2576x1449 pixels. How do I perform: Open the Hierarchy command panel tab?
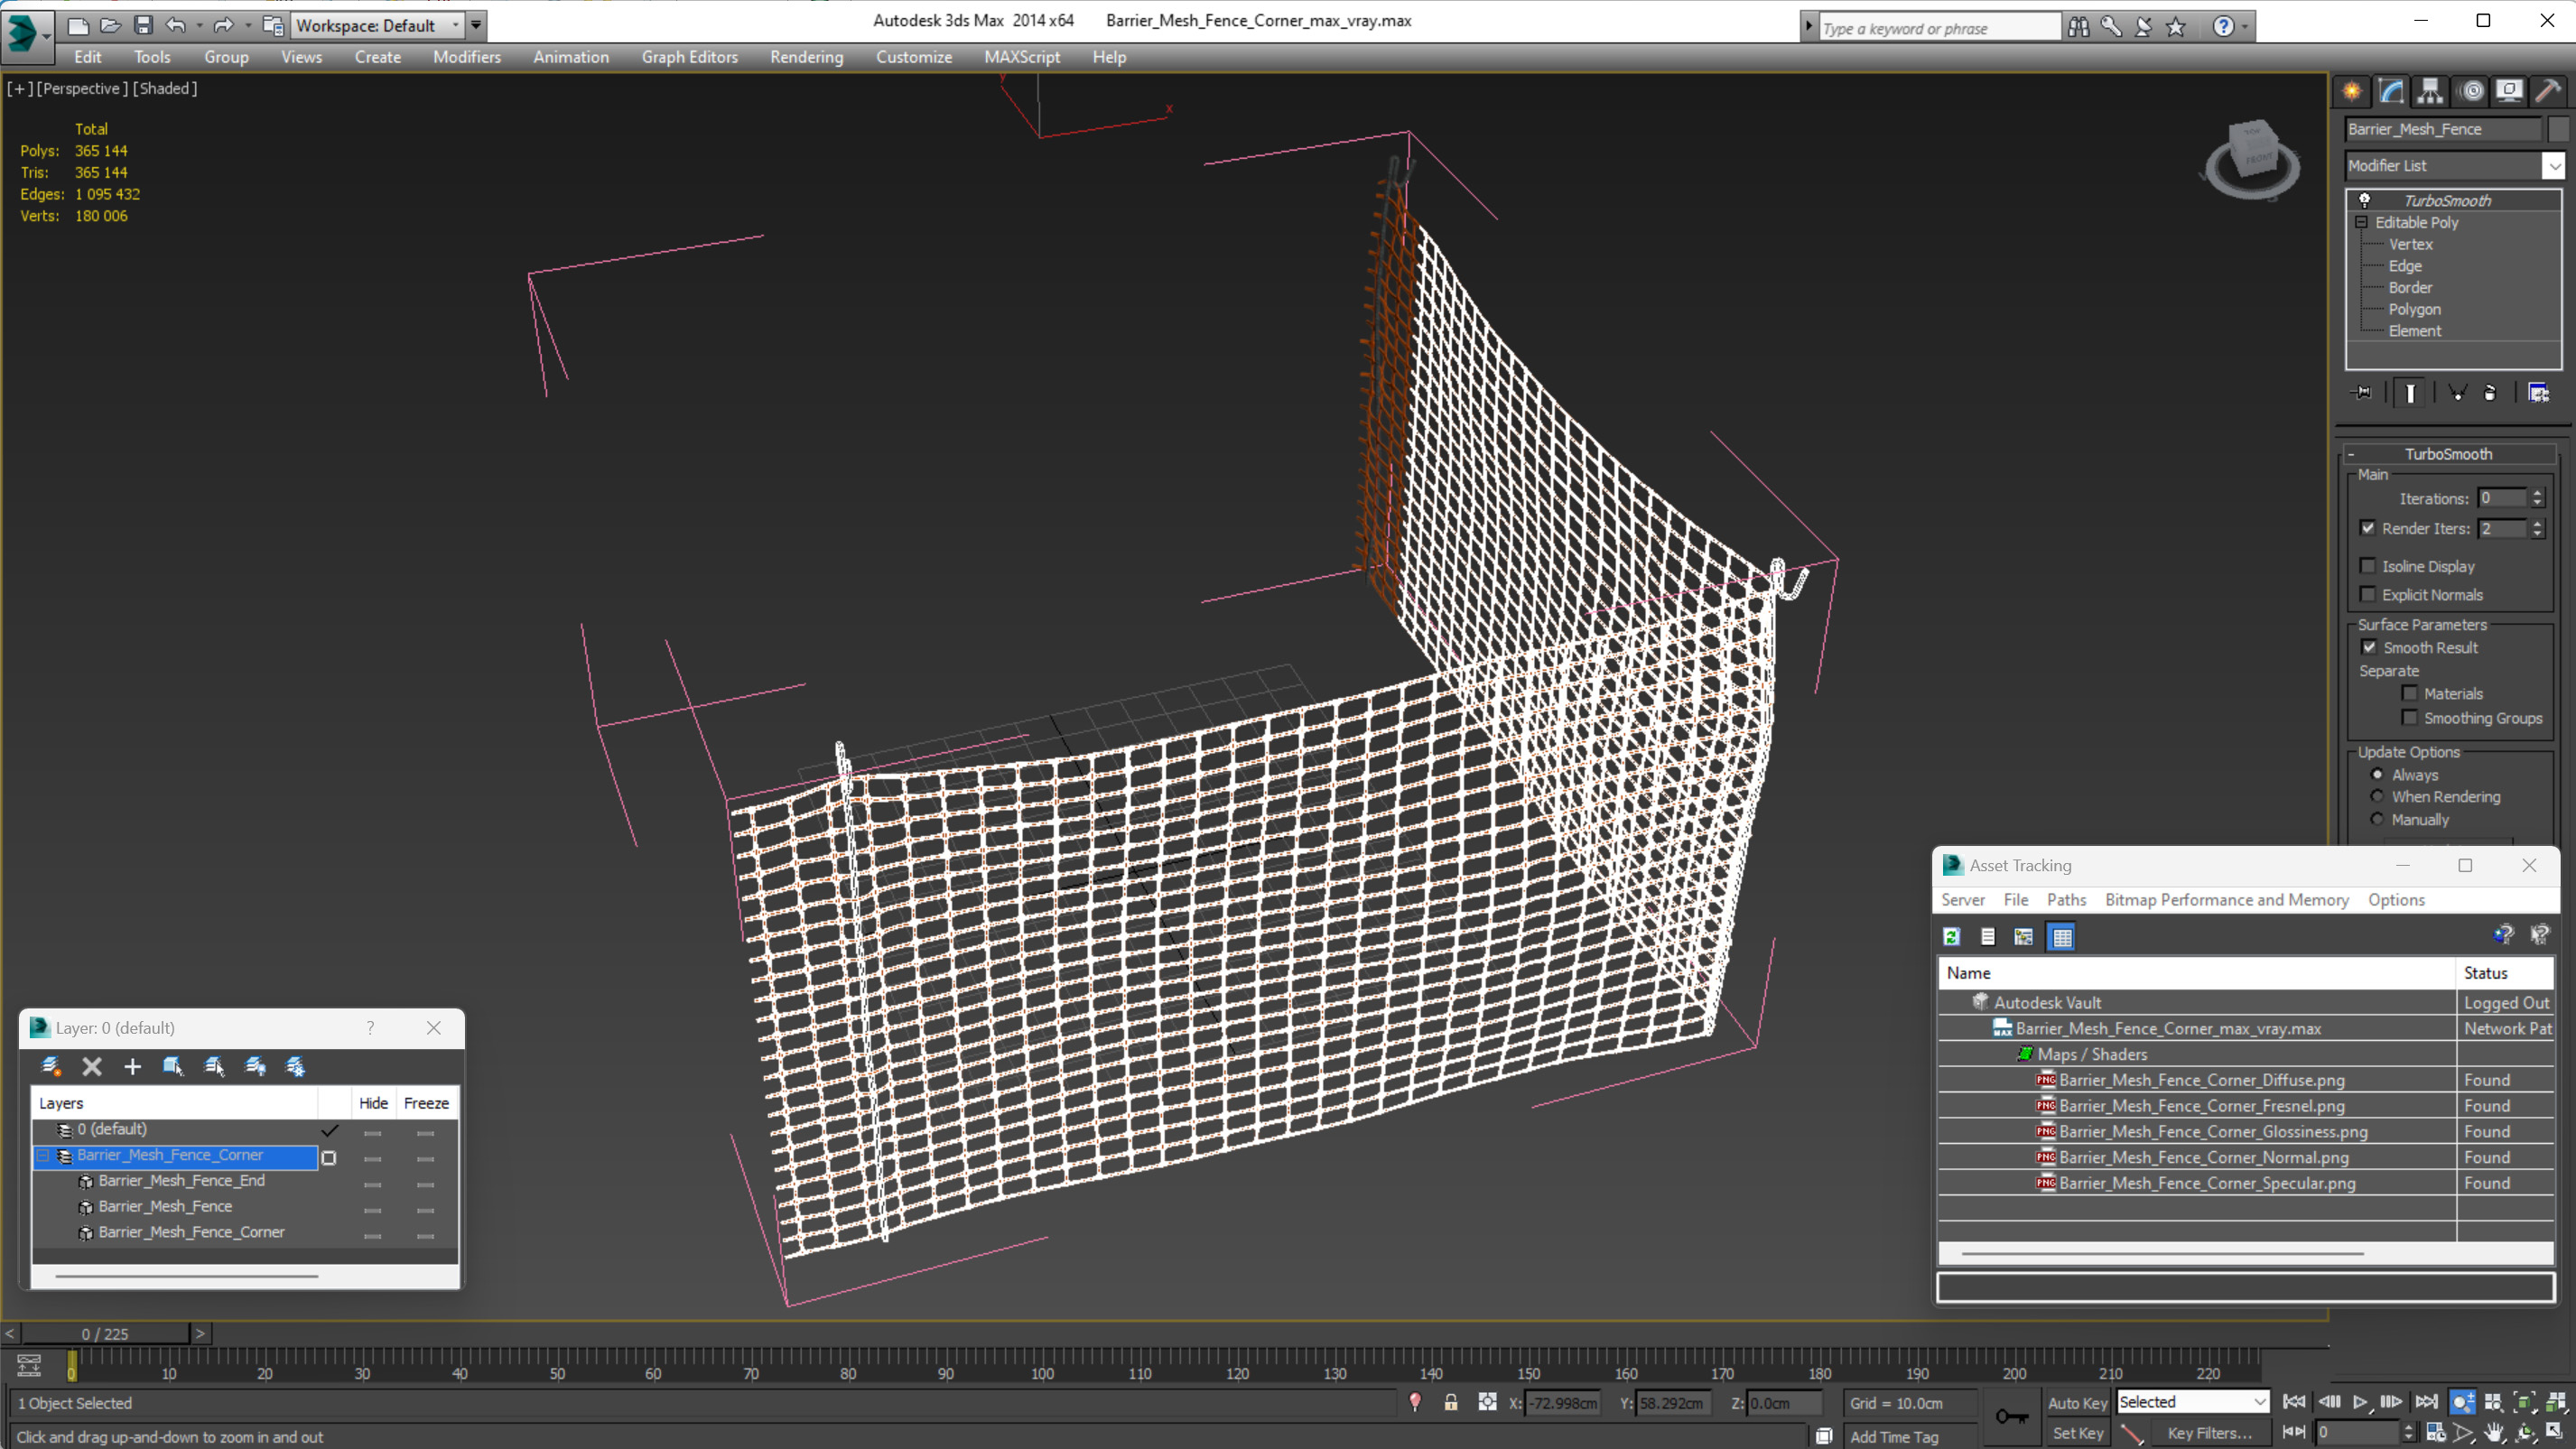tap(2430, 91)
